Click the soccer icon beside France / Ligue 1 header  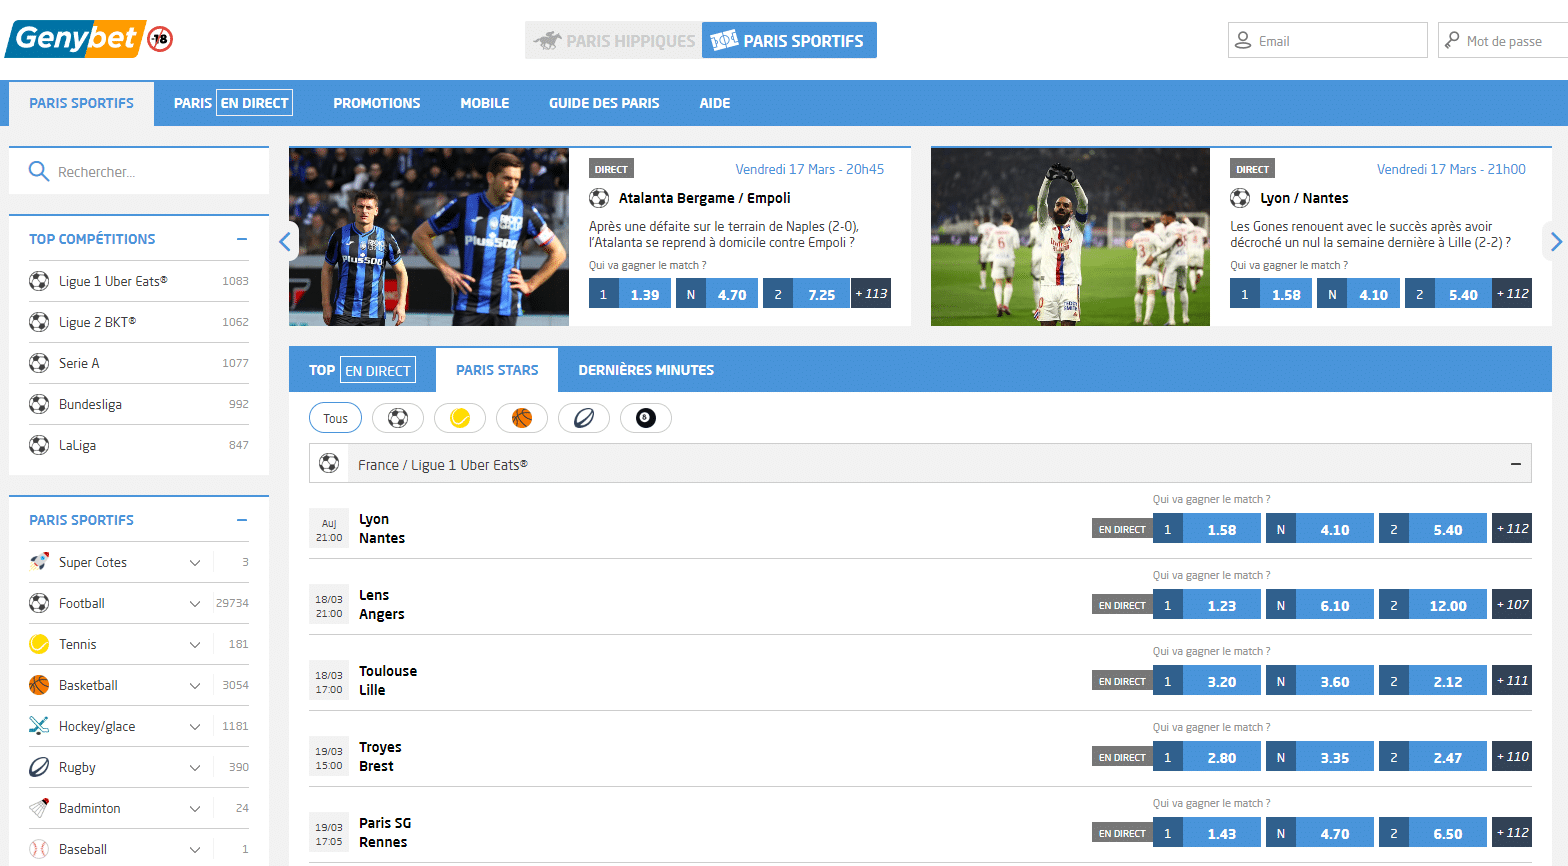point(329,463)
